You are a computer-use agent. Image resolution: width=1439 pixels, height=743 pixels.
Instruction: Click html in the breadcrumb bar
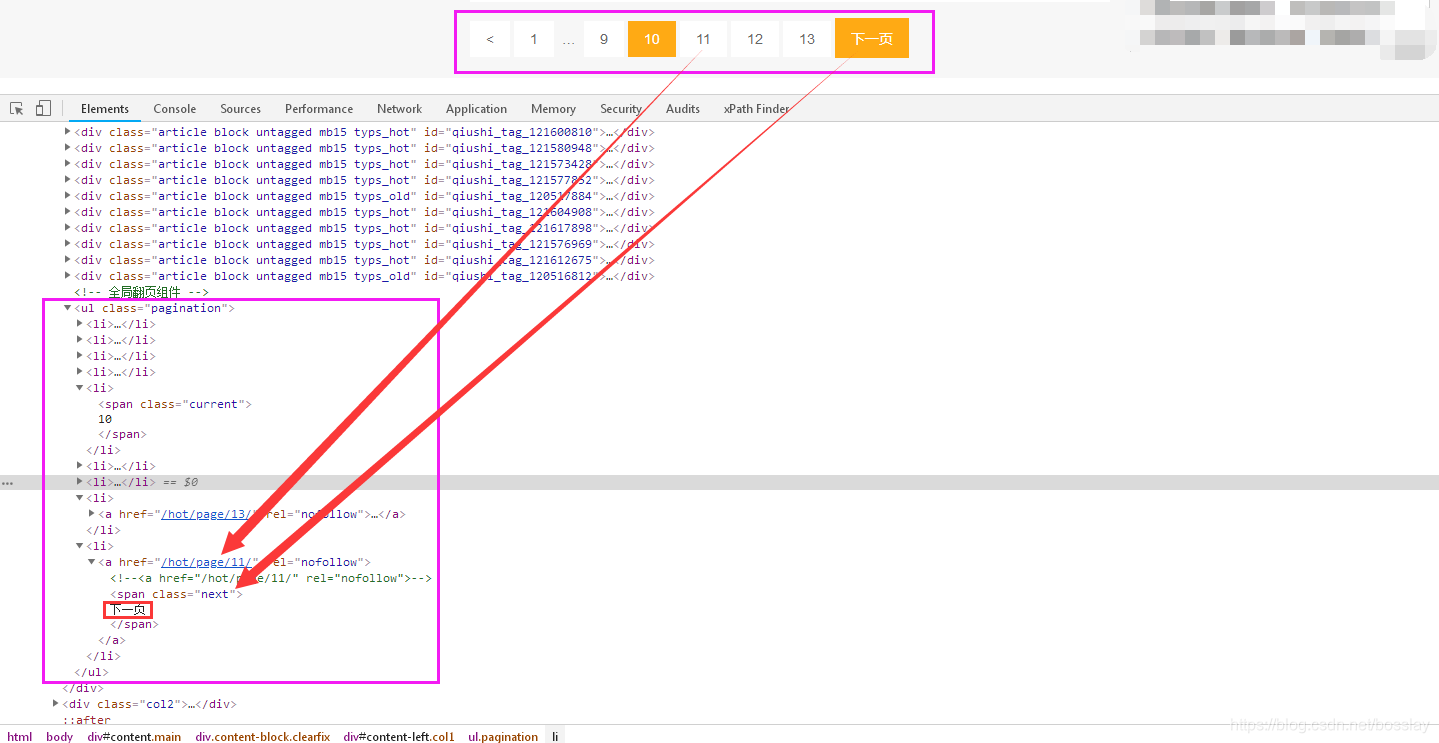(x=19, y=736)
